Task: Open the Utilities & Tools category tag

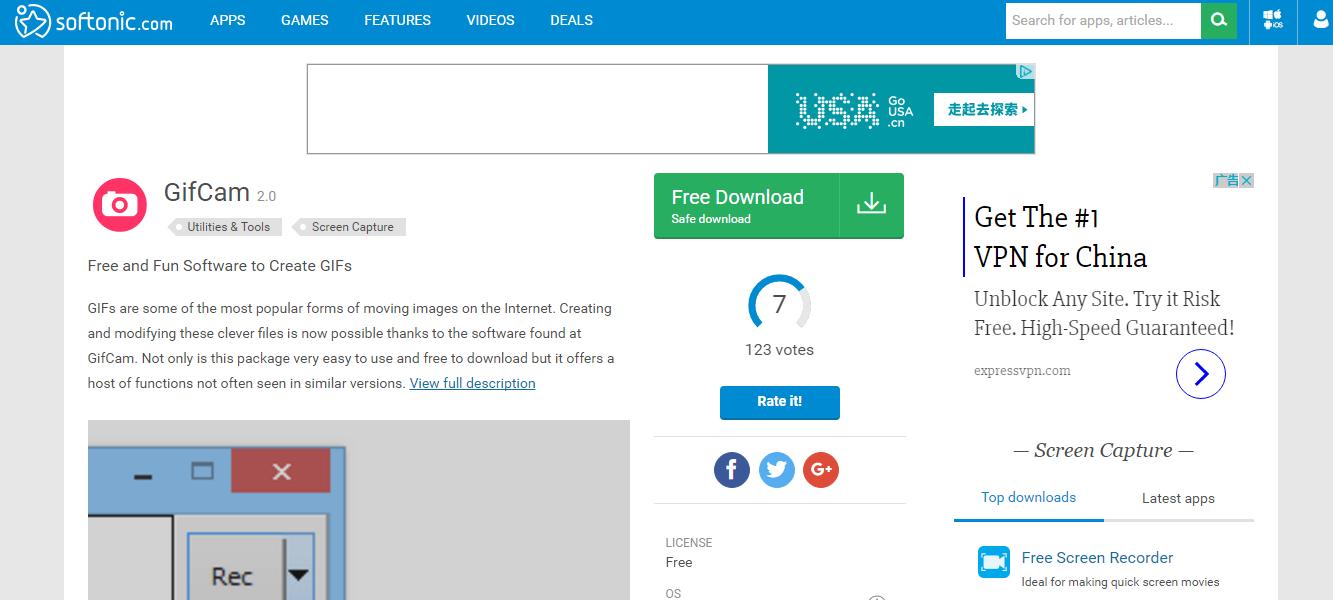Action: 227,227
